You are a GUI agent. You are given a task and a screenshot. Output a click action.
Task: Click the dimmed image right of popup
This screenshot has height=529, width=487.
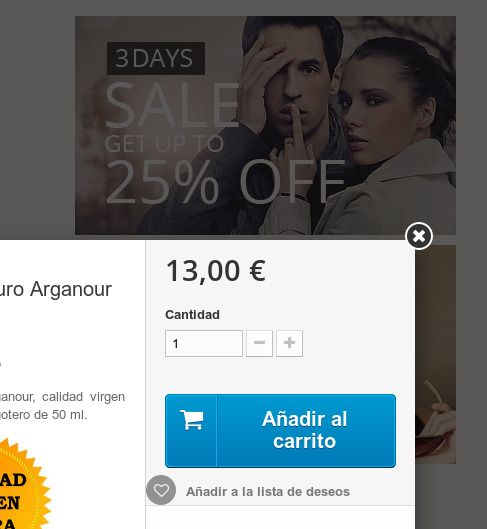[436, 354]
